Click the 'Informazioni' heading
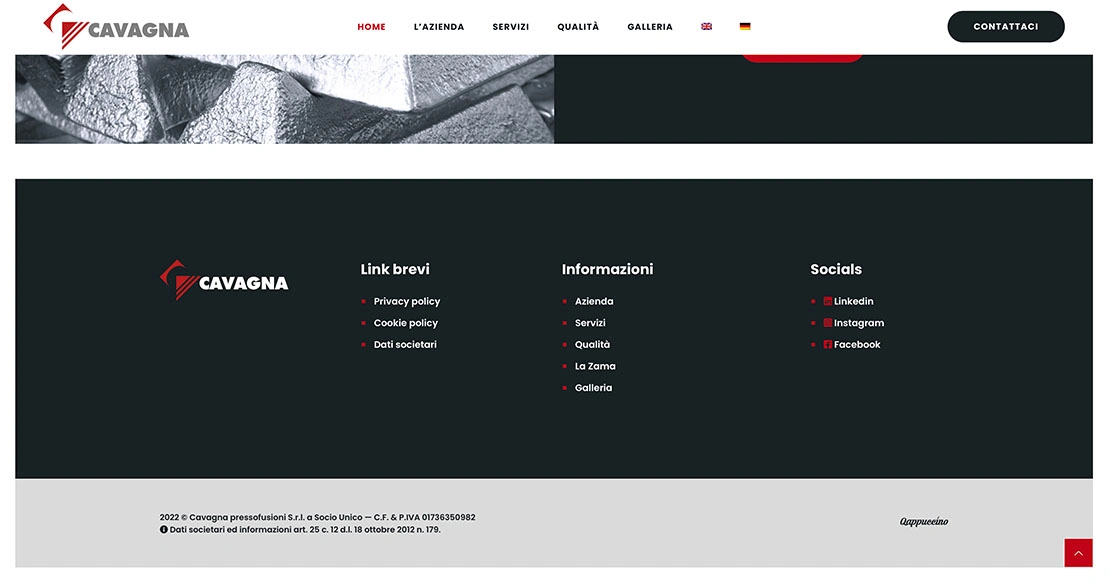Image resolution: width=1110 pixels, height=583 pixels. tap(607, 269)
